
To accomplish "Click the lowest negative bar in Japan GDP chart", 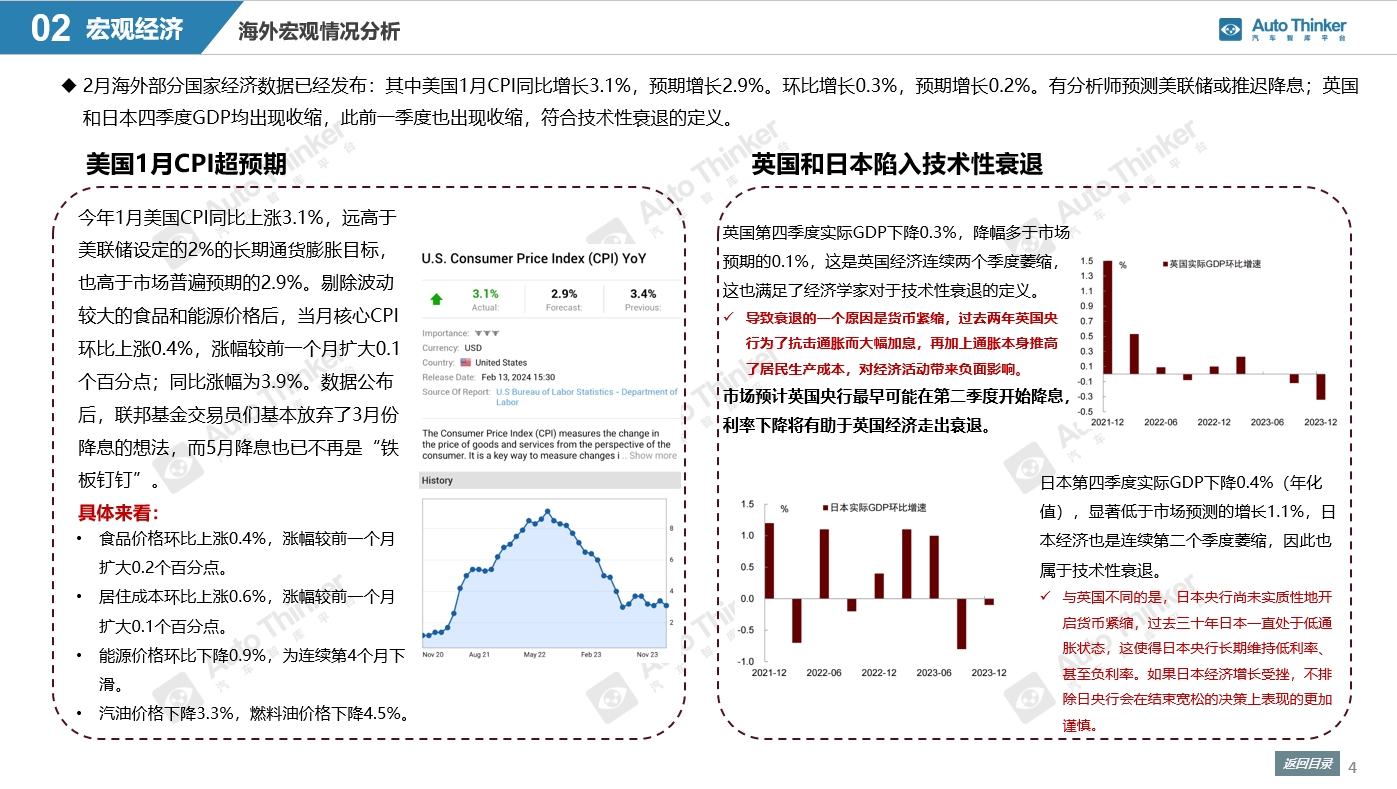I will [961, 624].
